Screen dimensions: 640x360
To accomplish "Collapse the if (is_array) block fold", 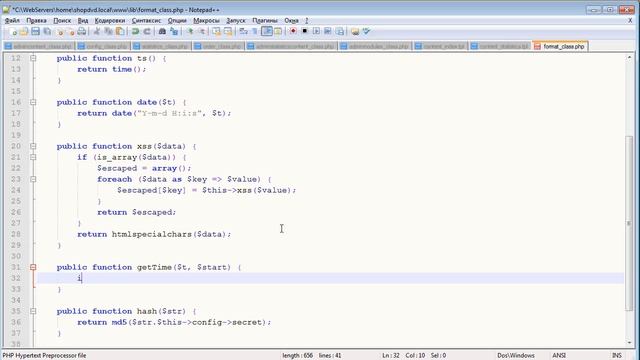I will click(33, 157).
